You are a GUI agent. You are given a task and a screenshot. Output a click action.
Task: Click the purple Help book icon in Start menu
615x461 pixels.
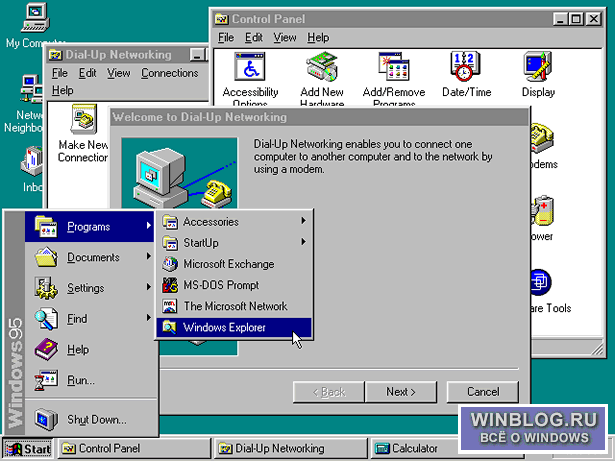click(x=46, y=349)
